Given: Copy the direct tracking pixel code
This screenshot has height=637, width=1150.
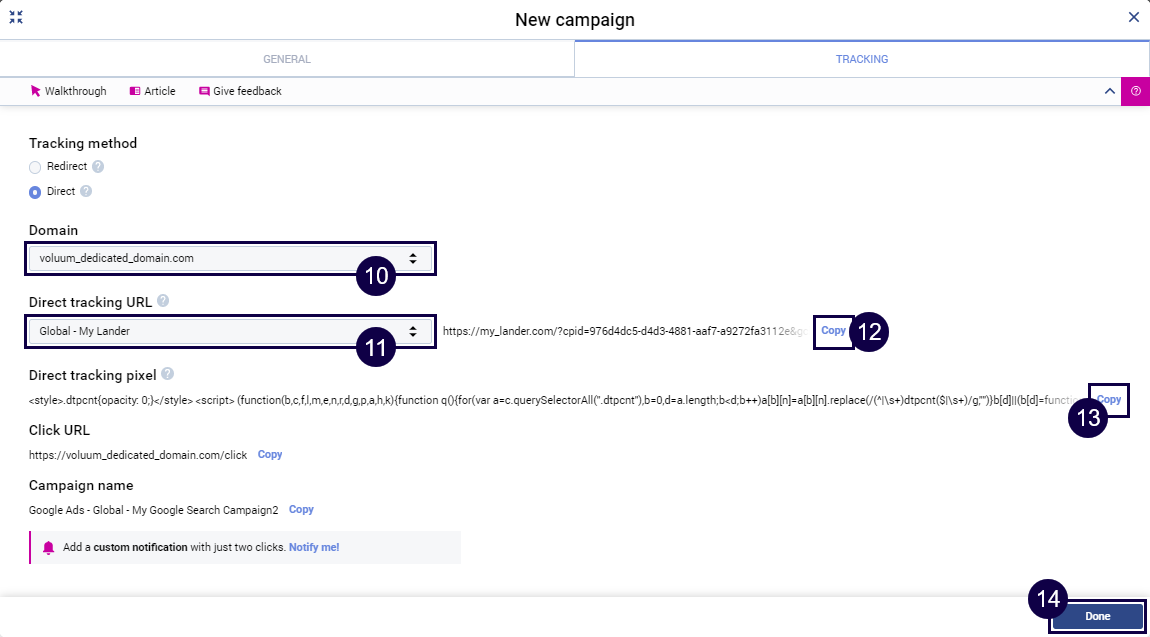Looking at the screenshot, I should click(x=1108, y=399).
